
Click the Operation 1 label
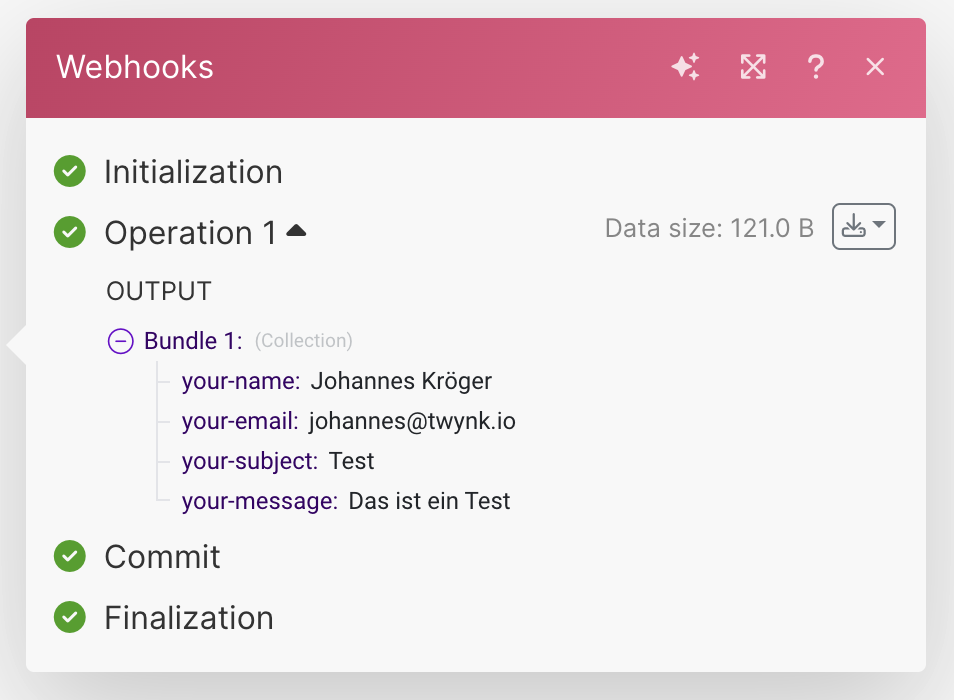pyautogui.click(x=190, y=233)
